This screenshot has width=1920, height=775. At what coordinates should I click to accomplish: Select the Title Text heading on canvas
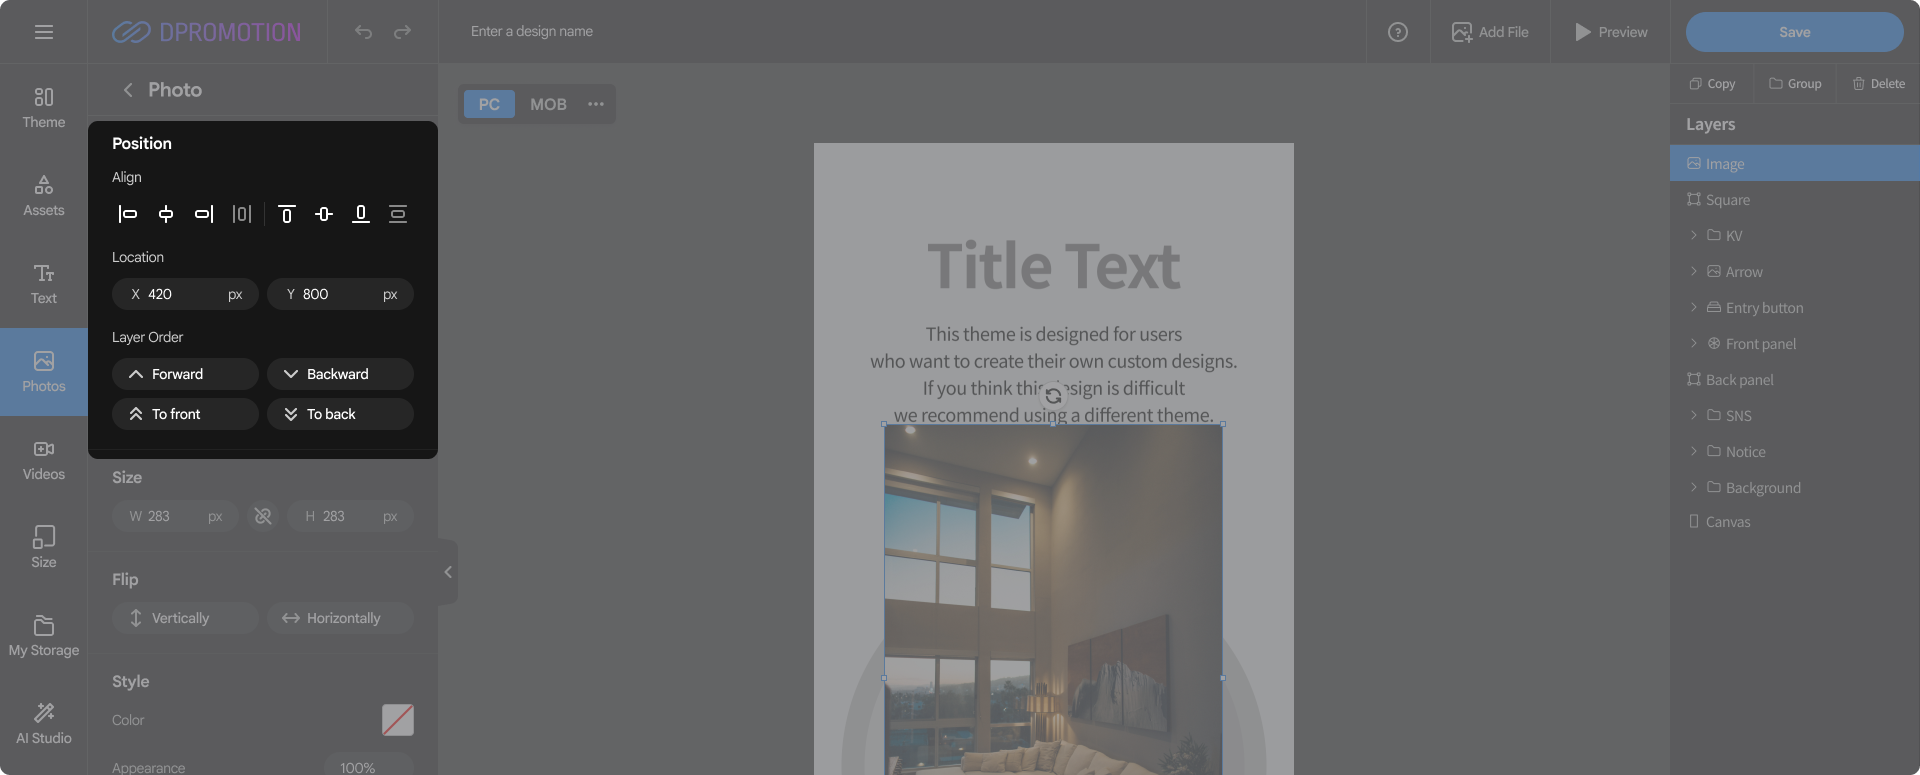click(1054, 266)
